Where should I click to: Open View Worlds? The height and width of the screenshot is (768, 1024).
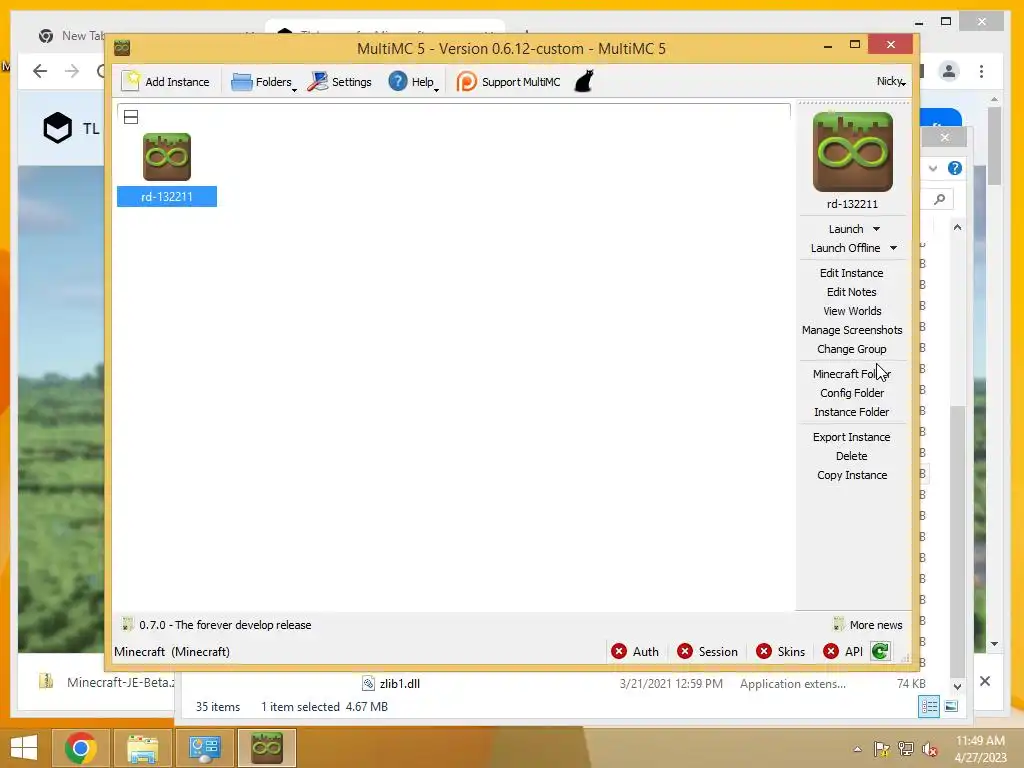coord(852,311)
